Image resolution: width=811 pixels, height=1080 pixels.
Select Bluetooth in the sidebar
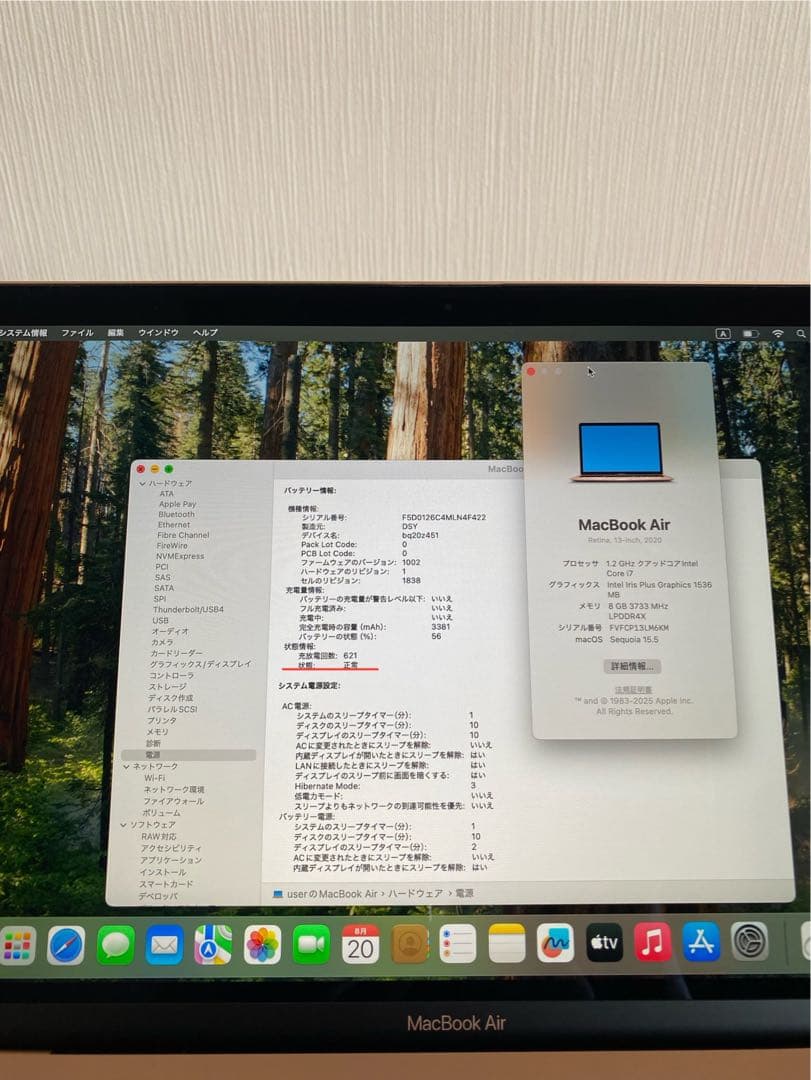pyautogui.click(x=176, y=514)
